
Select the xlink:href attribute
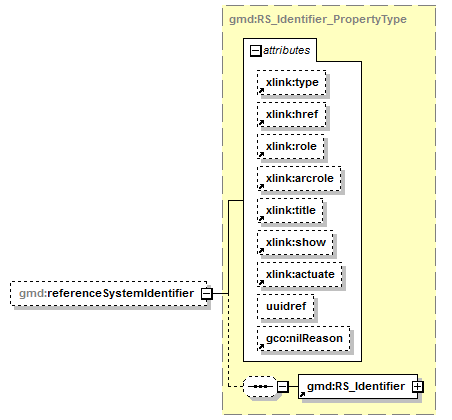(x=292, y=114)
